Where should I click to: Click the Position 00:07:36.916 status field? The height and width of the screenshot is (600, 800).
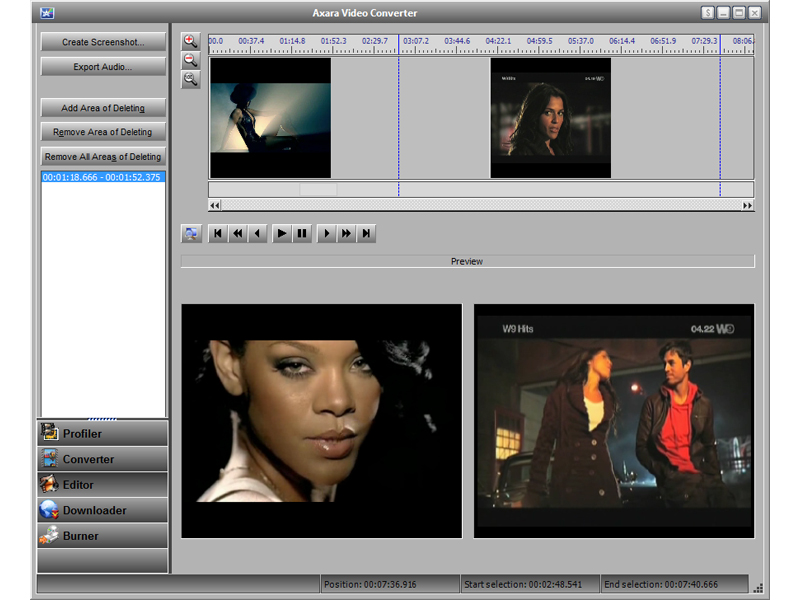point(390,584)
